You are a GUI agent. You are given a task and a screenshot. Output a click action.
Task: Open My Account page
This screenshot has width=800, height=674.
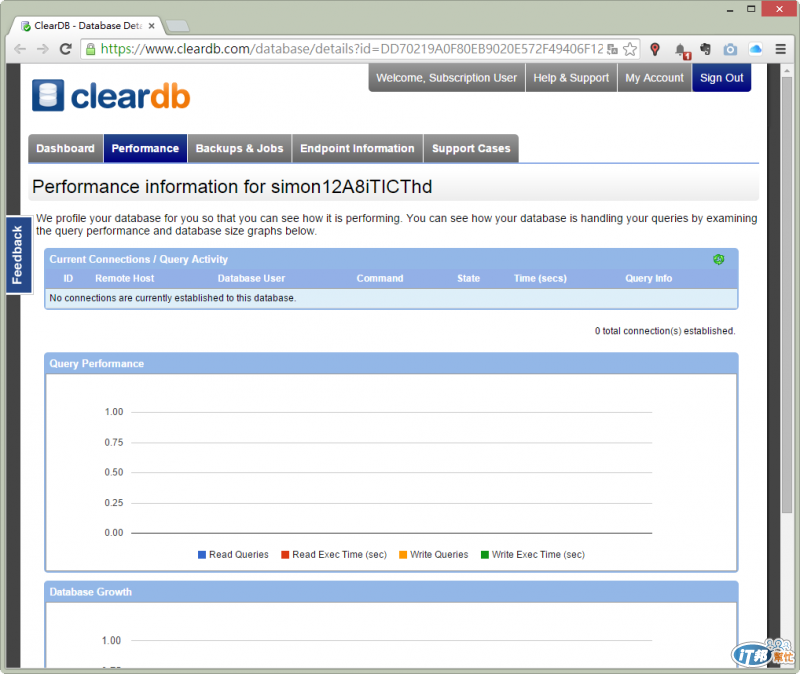[x=655, y=78]
